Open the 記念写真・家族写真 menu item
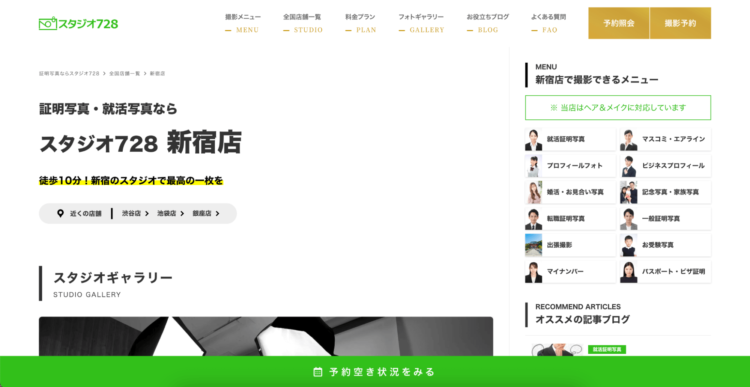This screenshot has width=750, height=387. [x=665, y=192]
